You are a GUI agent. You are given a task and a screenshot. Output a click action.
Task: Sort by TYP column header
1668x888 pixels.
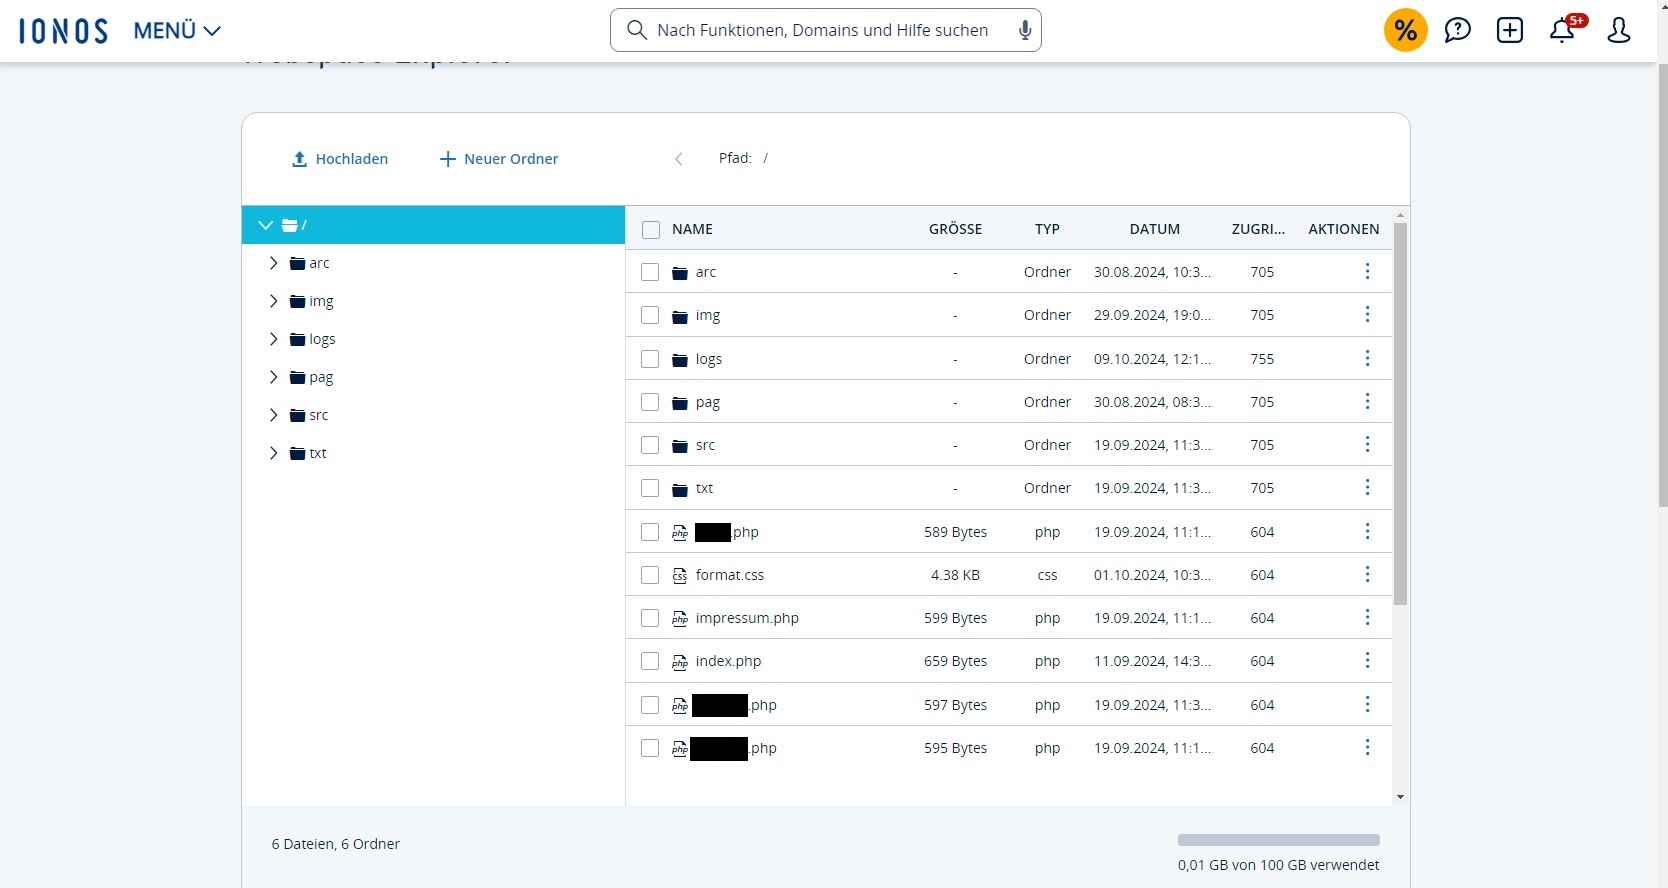[1047, 229]
